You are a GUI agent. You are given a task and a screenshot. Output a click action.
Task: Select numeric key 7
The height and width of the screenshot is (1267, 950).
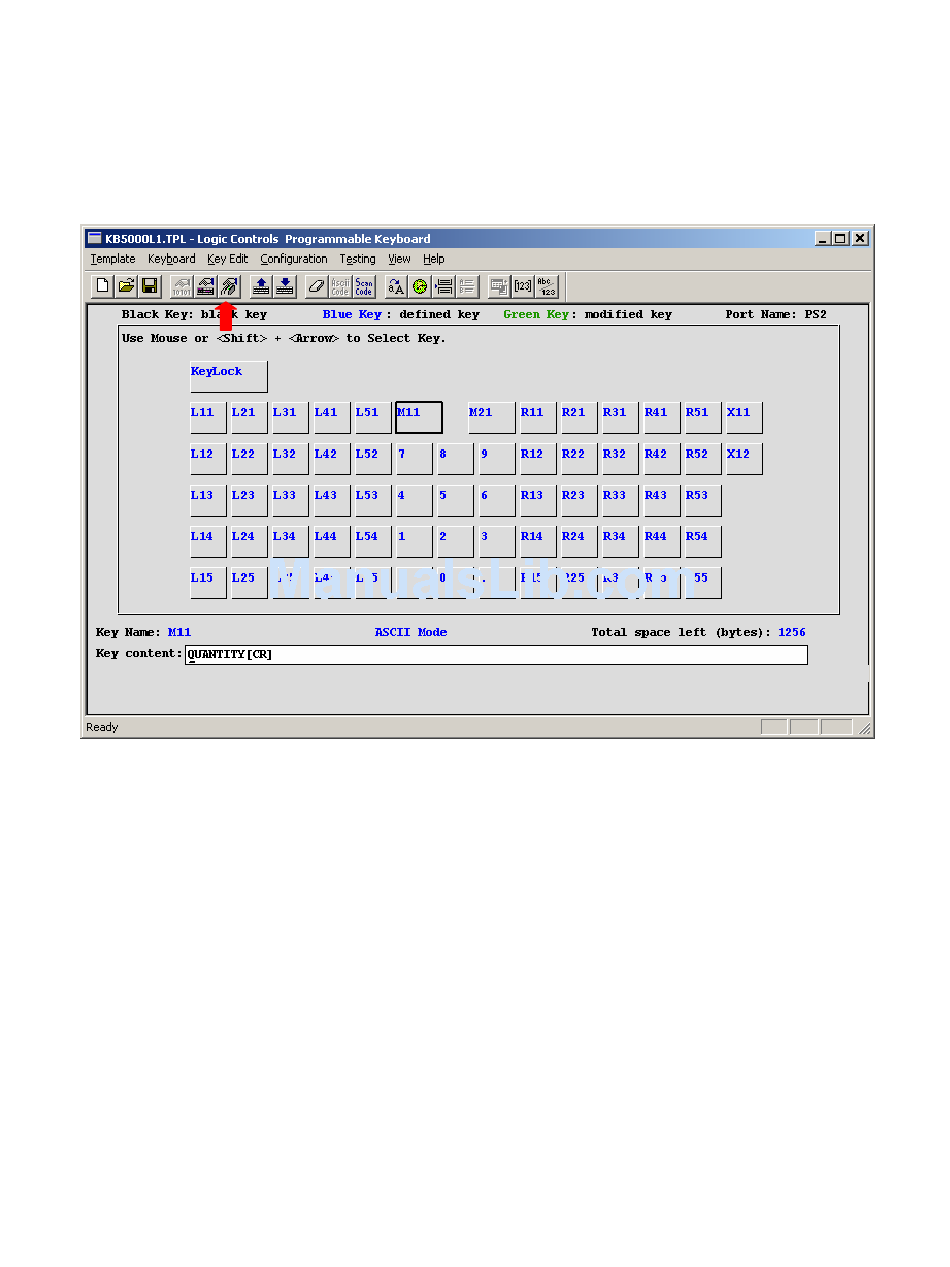point(414,459)
